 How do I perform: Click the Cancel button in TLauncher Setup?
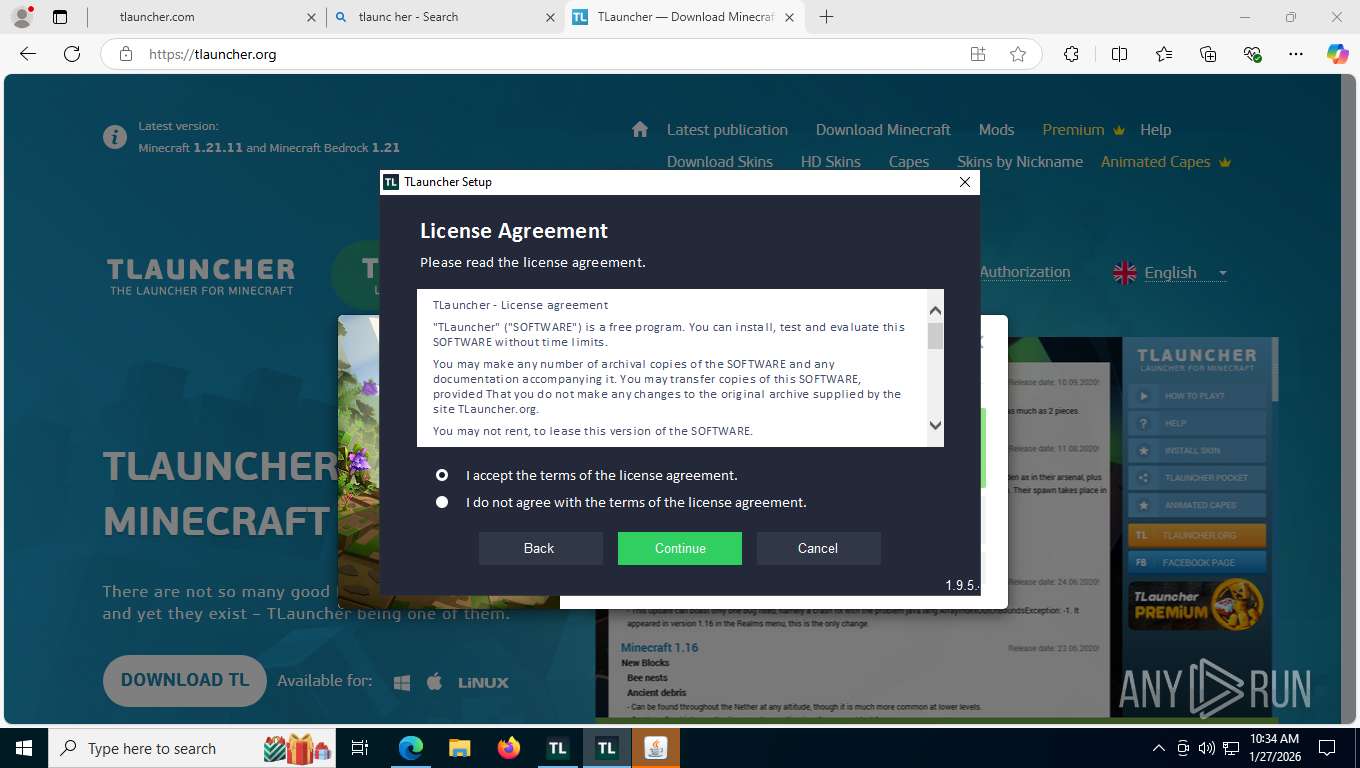[x=818, y=548]
